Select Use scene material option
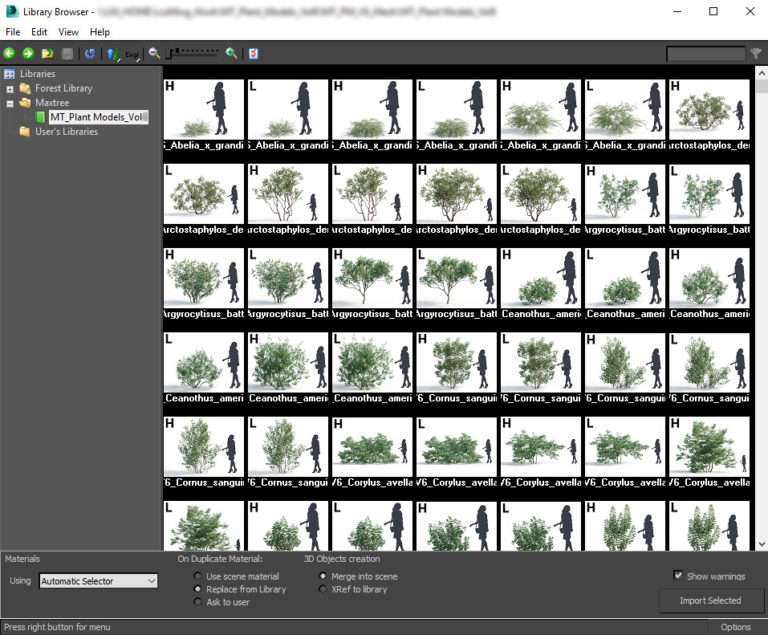Screen dimensions: 768x635 pos(197,576)
